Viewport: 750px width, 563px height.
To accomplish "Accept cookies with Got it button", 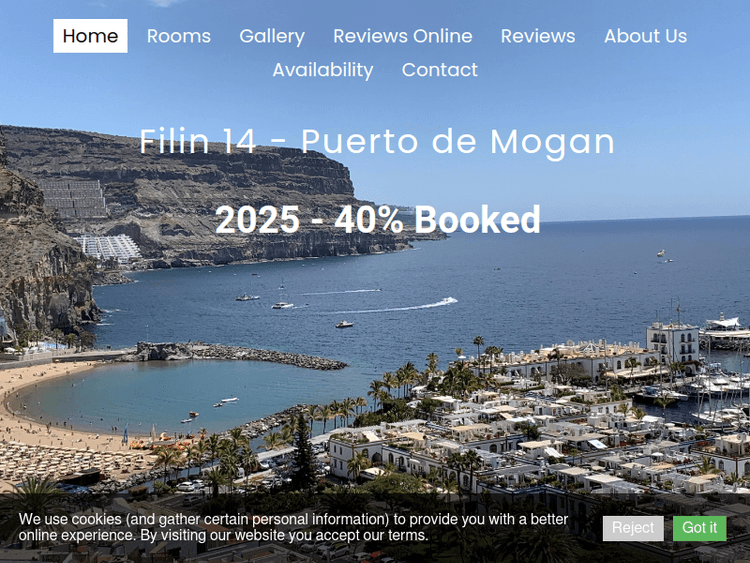I will [x=699, y=528].
